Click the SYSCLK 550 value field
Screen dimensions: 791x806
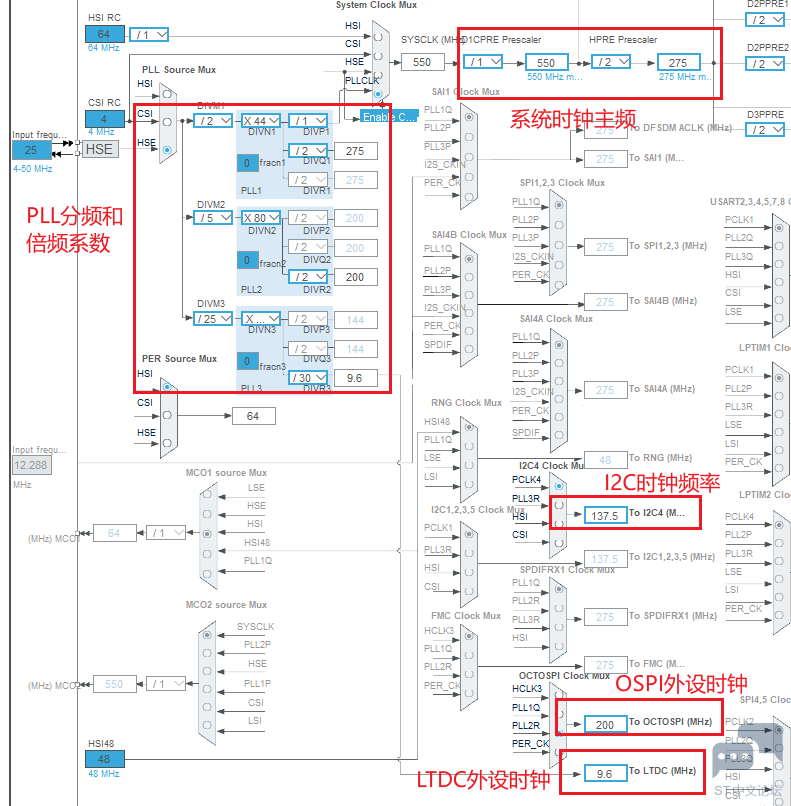(x=421, y=62)
